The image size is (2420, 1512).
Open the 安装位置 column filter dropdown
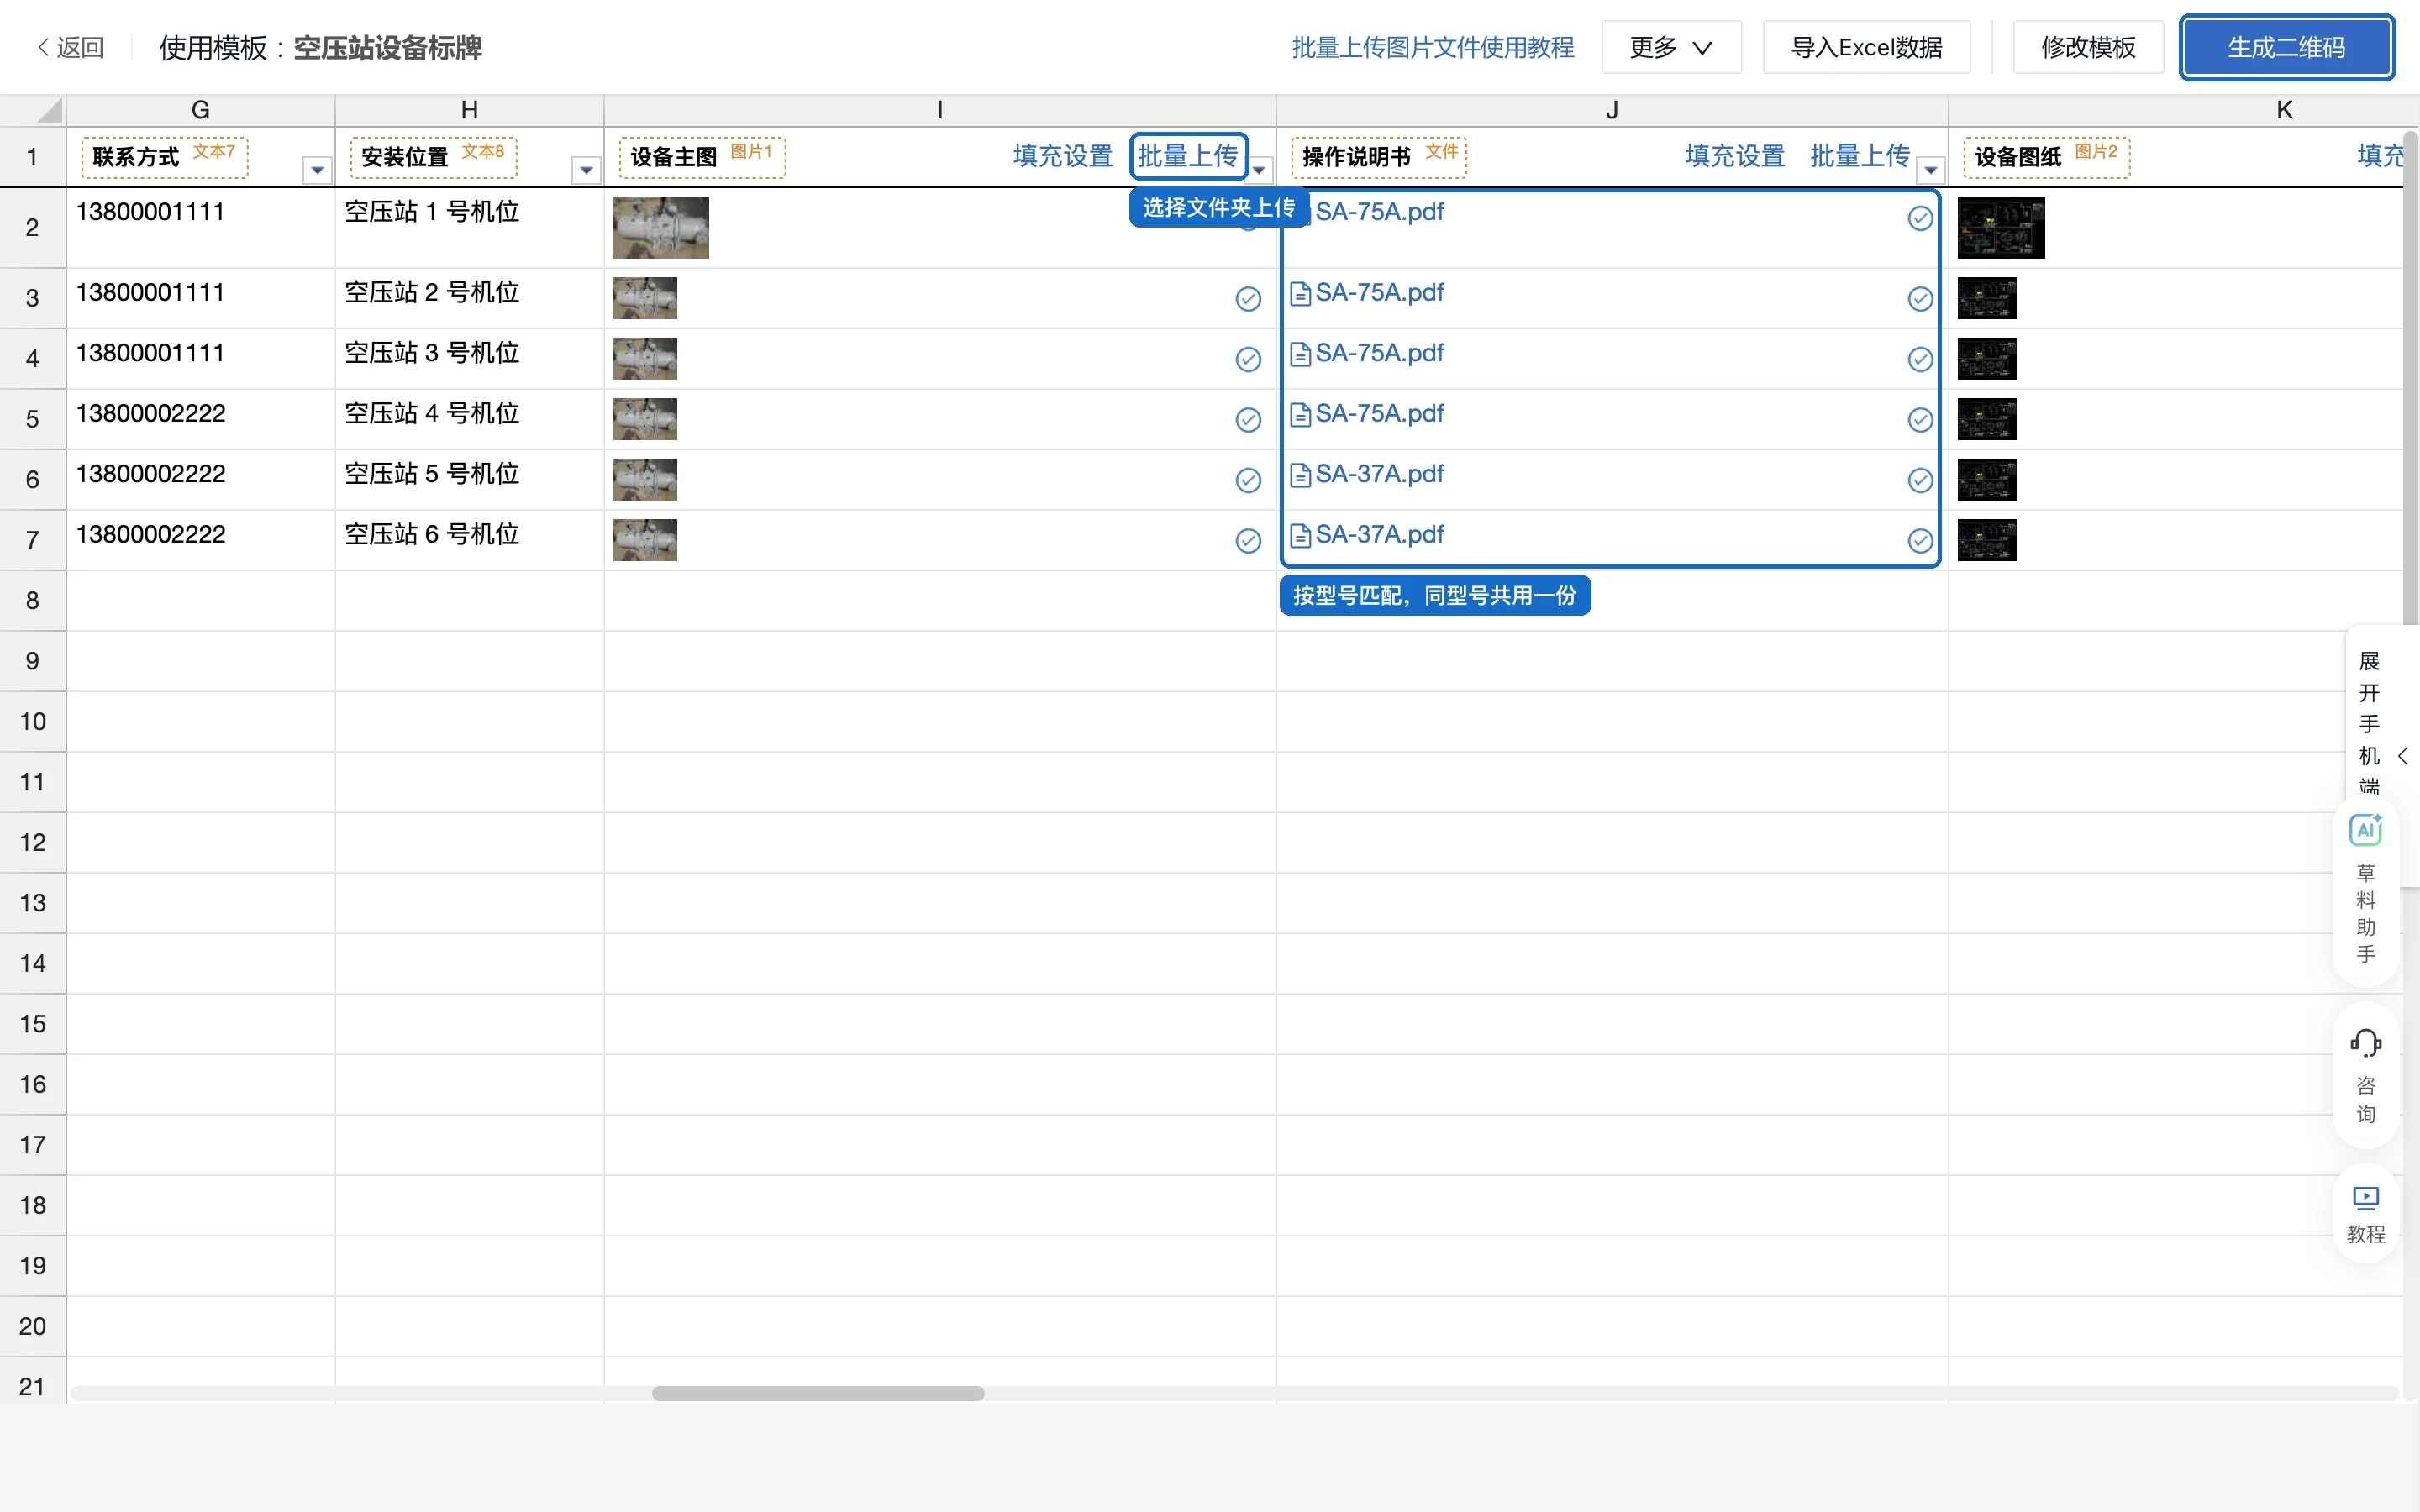pyautogui.click(x=586, y=170)
